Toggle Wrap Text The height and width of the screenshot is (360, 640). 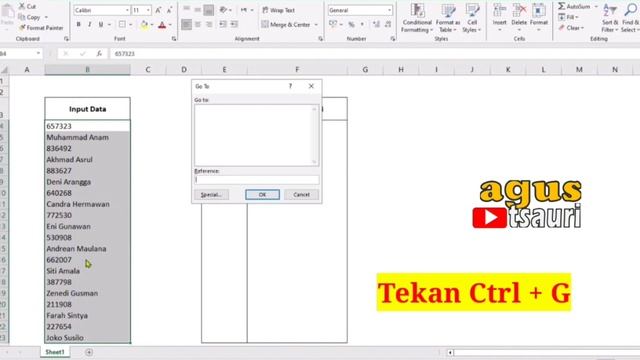pos(278,10)
